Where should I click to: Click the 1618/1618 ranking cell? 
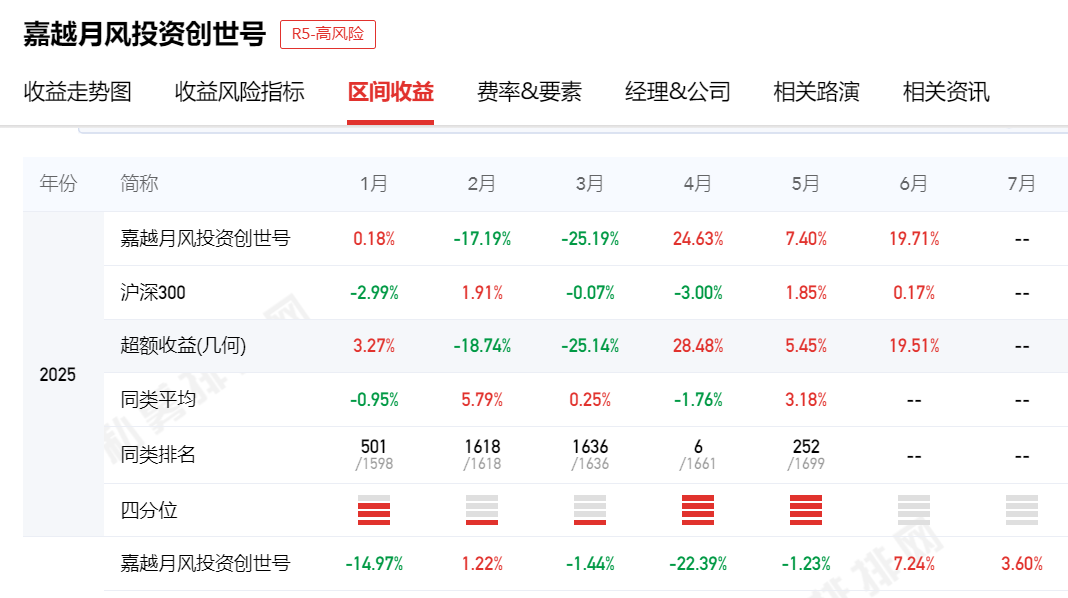[482, 455]
